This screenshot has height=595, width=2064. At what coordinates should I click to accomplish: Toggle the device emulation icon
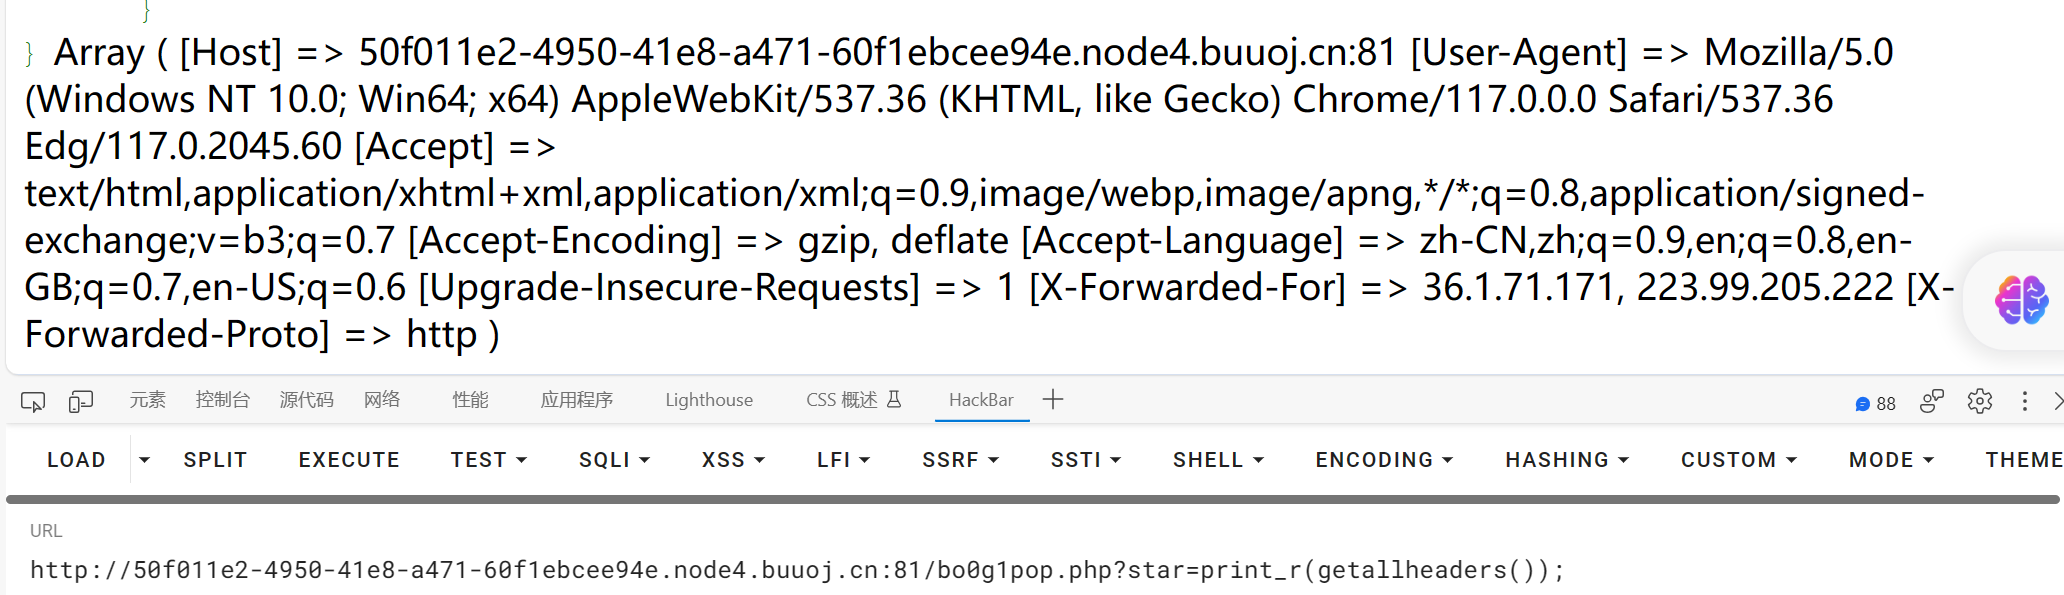point(81,402)
